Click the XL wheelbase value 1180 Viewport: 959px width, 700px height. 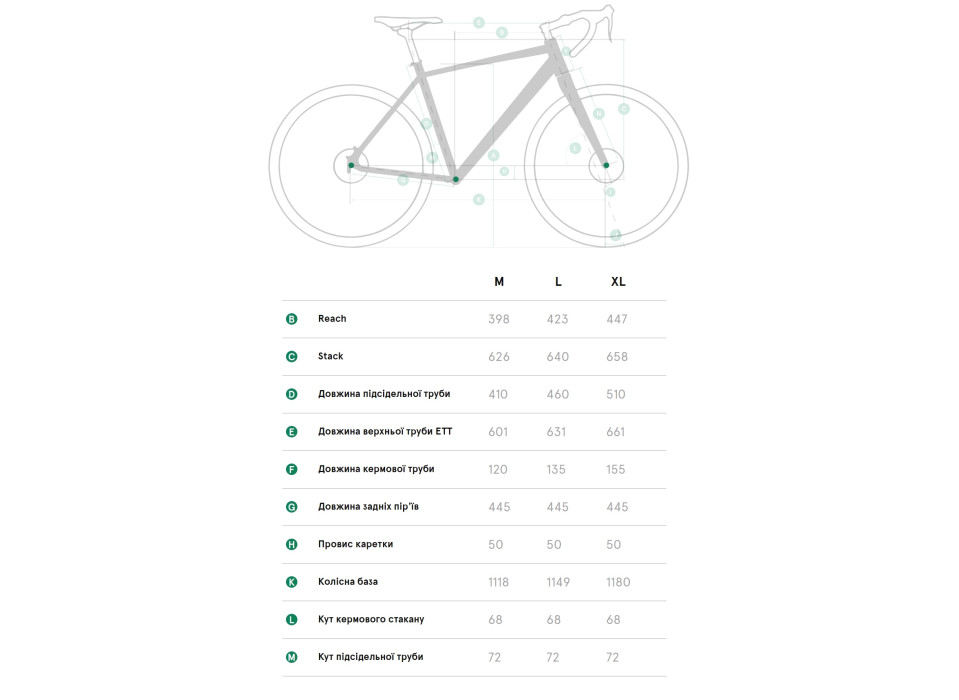click(x=618, y=582)
